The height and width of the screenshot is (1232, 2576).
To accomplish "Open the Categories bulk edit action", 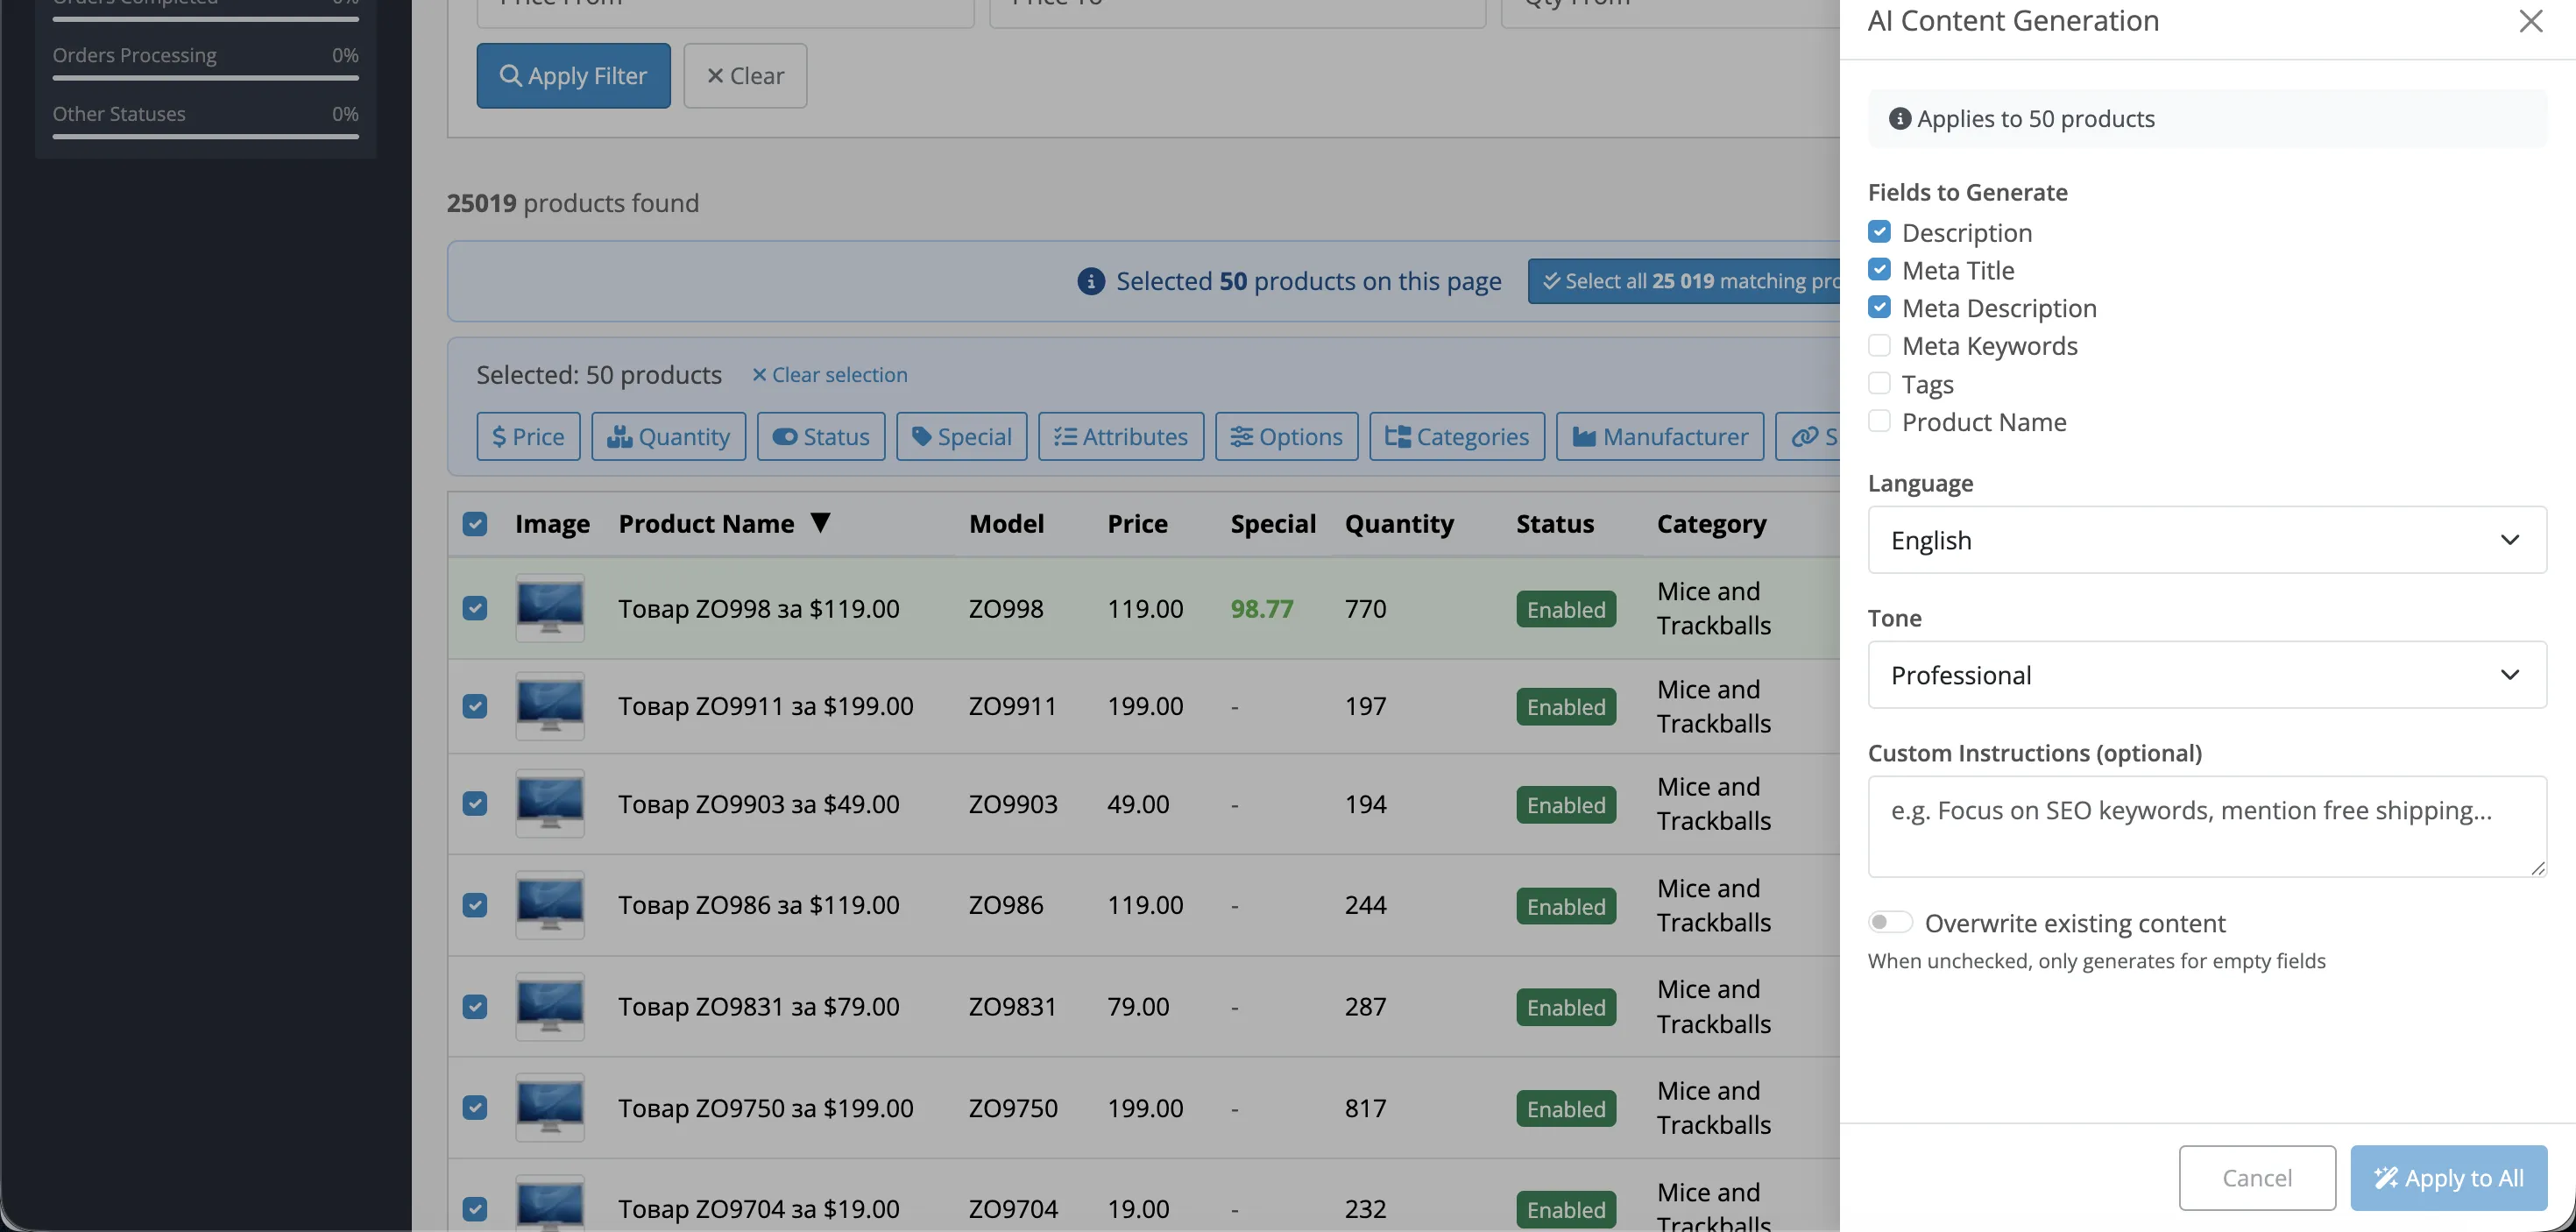I will click(x=1457, y=437).
